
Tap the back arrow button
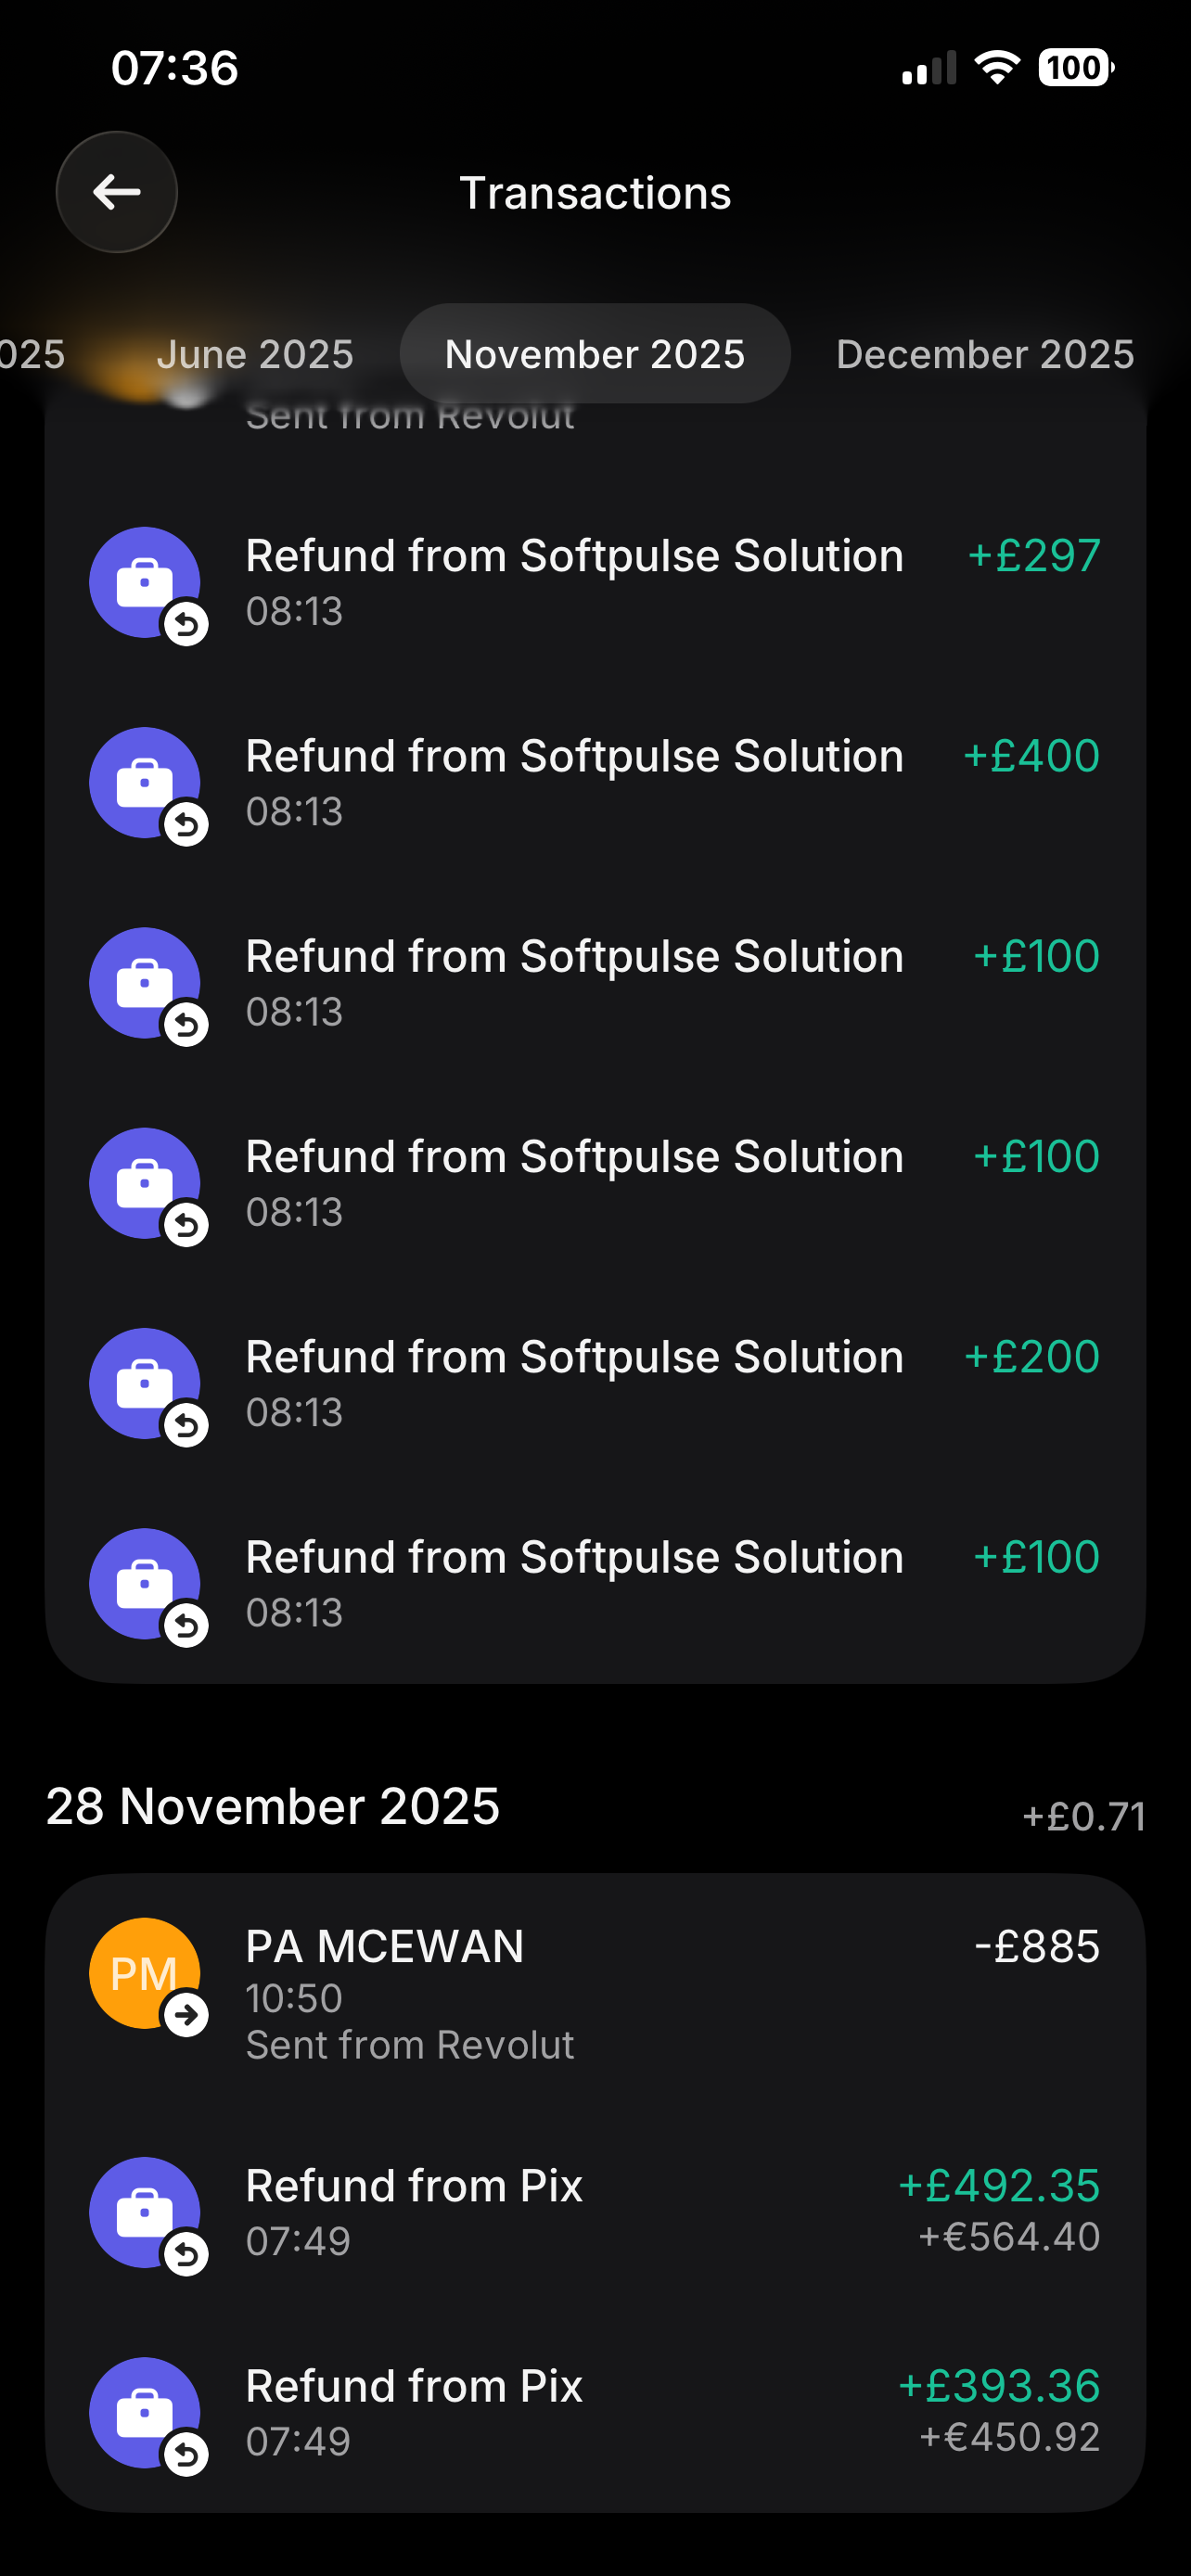pyautogui.click(x=116, y=192)
